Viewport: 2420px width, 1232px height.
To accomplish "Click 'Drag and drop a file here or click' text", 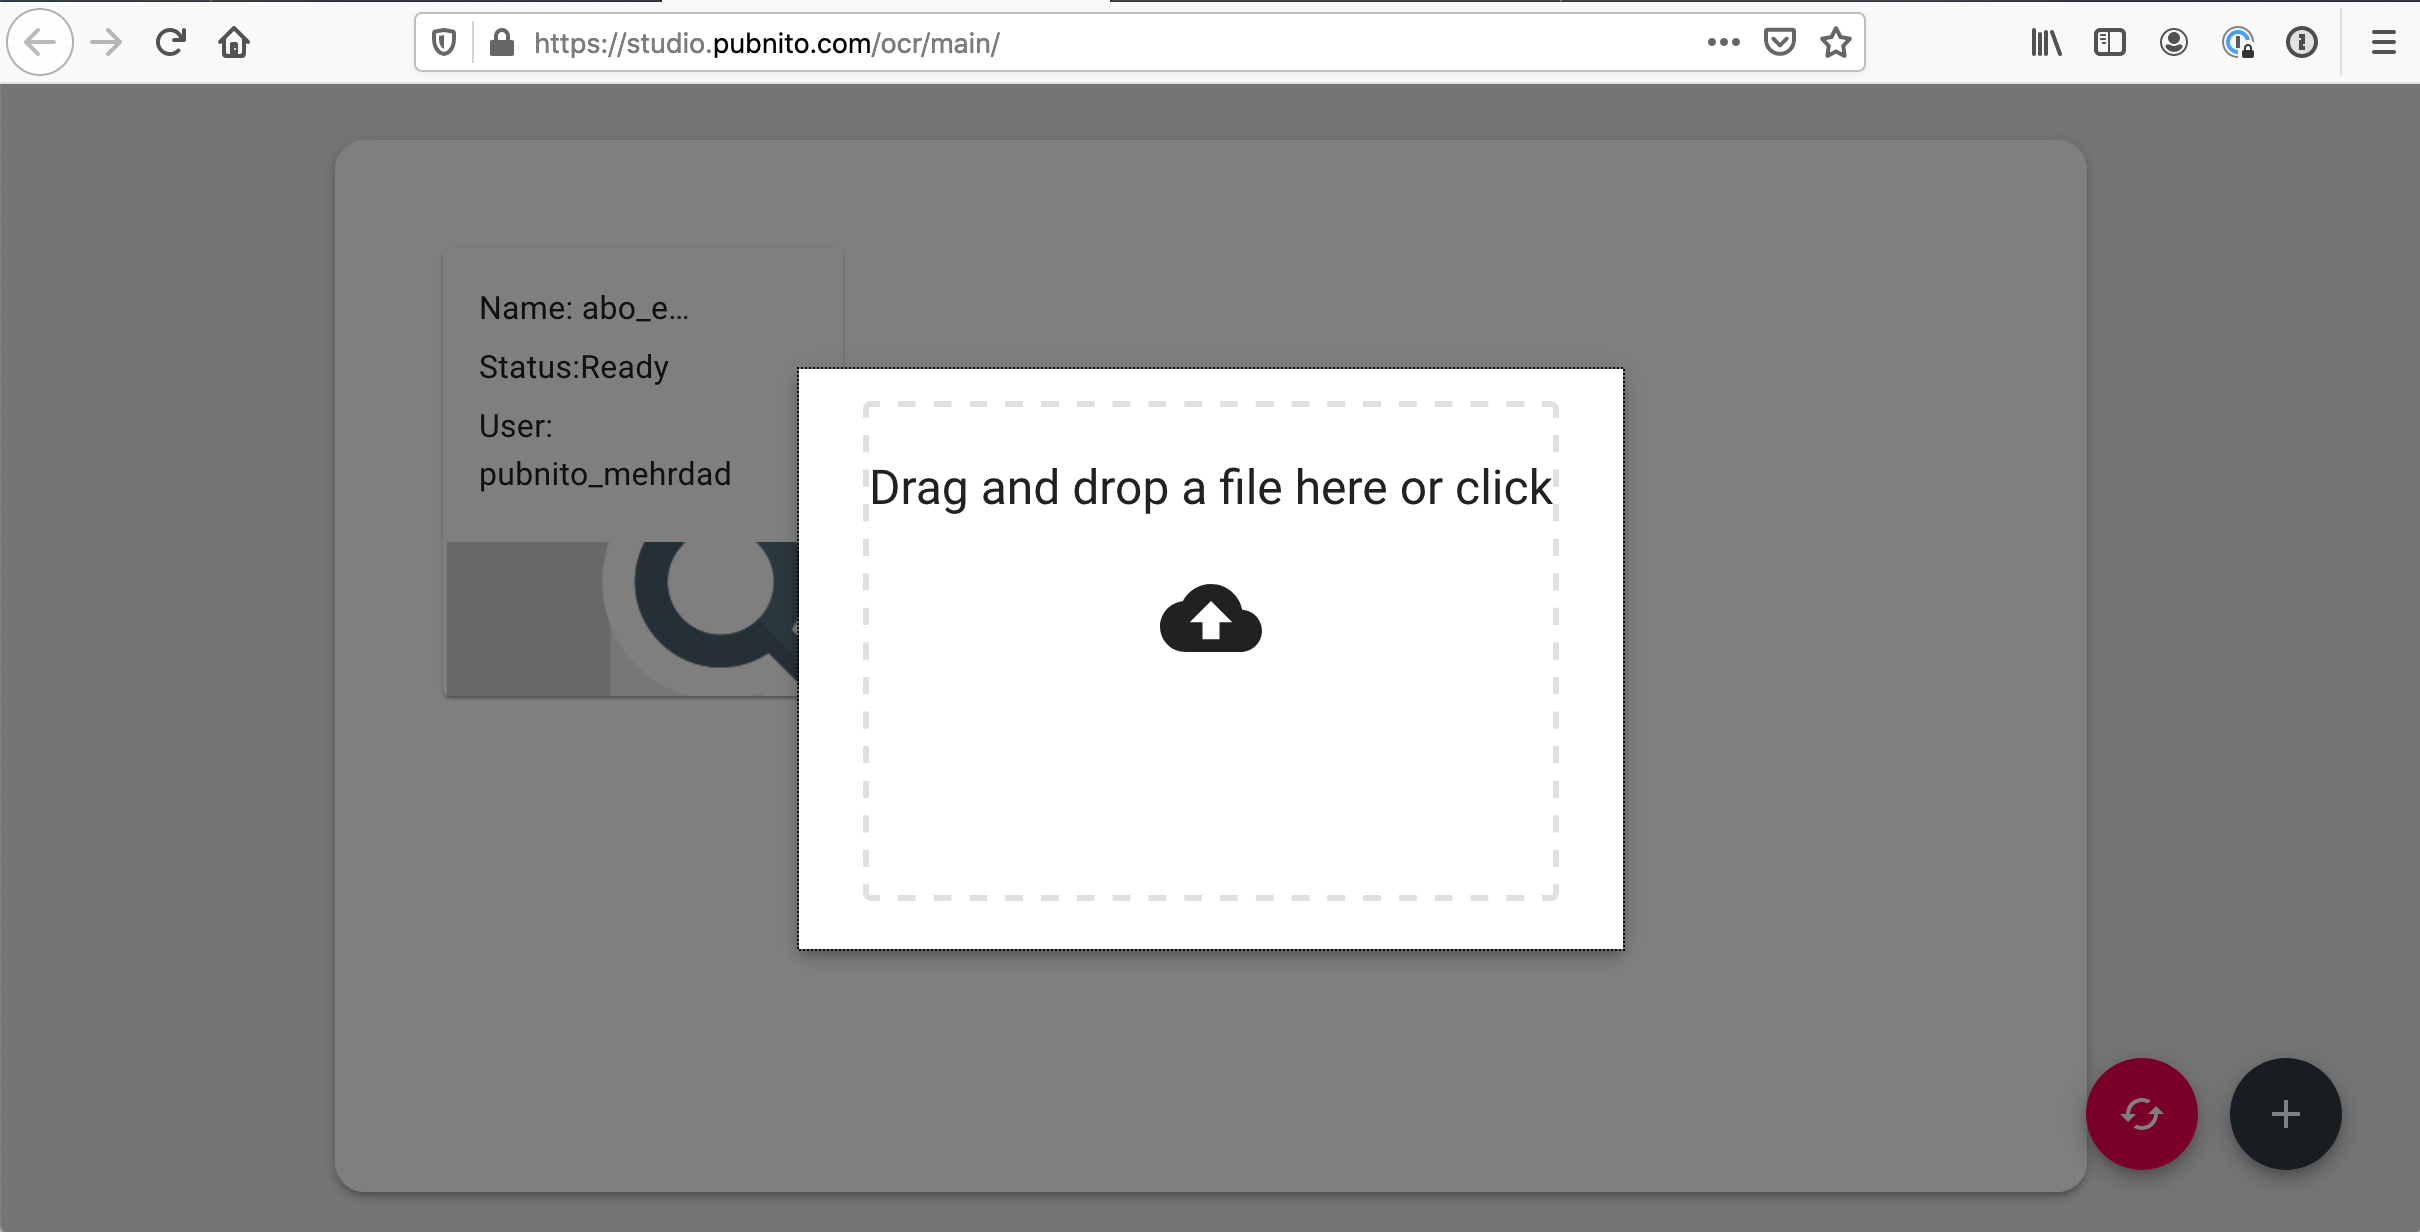I will point(1211,488).
